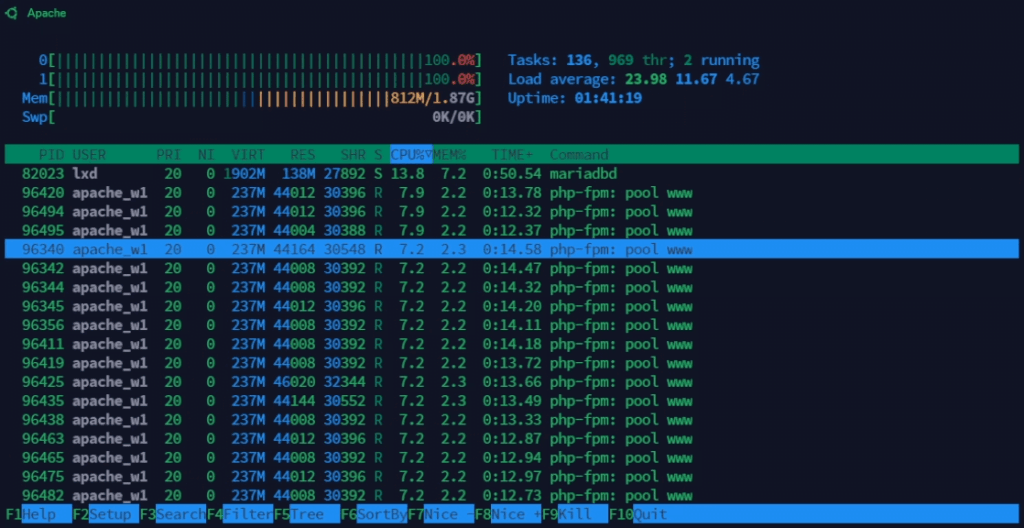The image size is (1024, 528).
Task: Click the F3 Search button
Action: point(173,514)
